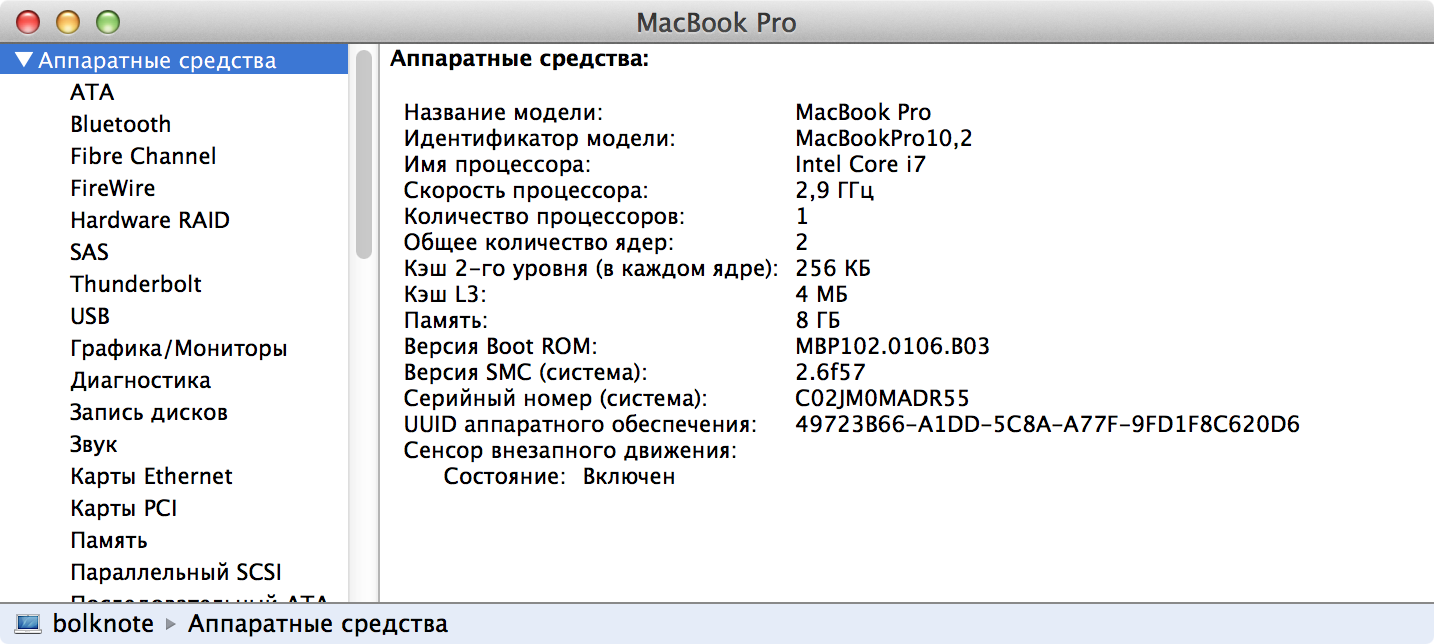
Task: Click the processor name Intel Core i7
Action: coord(860,164)
